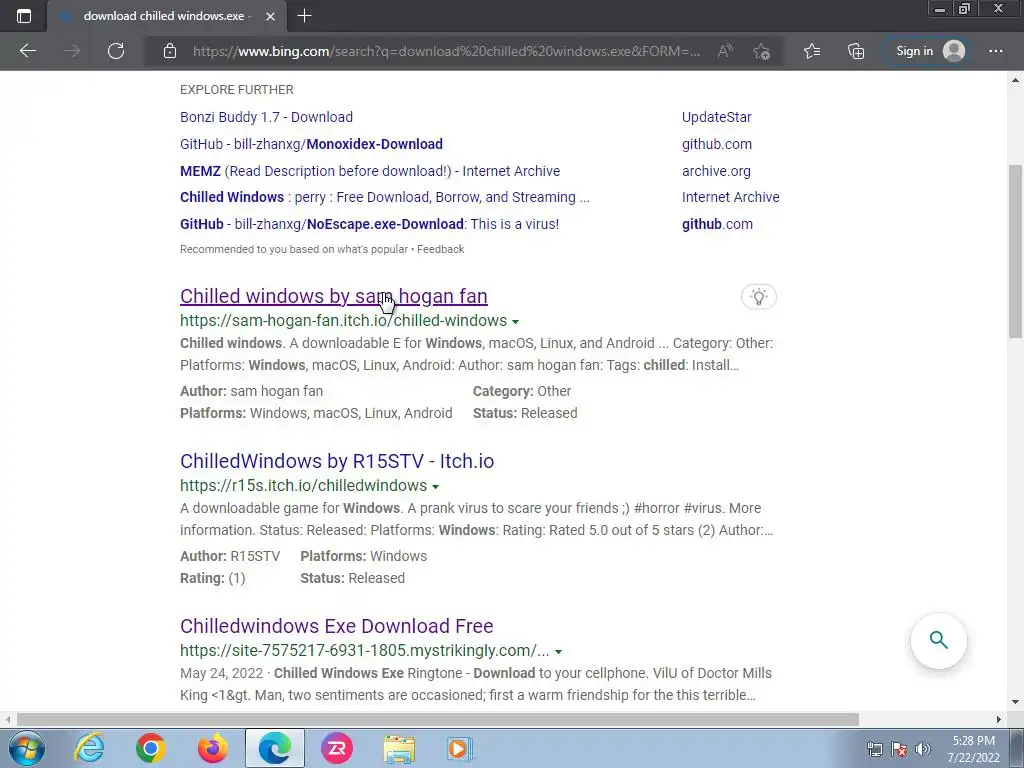Screen dimensions: 1024x768
Task: Open Chilled Windows : perry archive link
Action: (x=385, y=197)
